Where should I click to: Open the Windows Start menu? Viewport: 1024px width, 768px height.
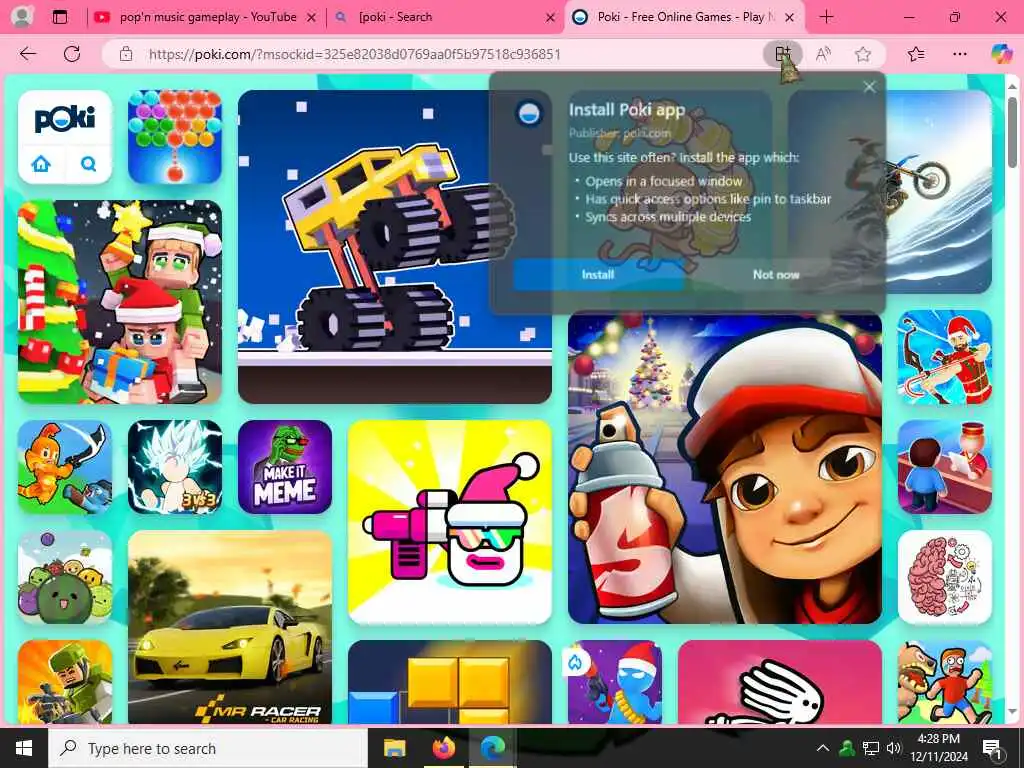click(24, 748)
